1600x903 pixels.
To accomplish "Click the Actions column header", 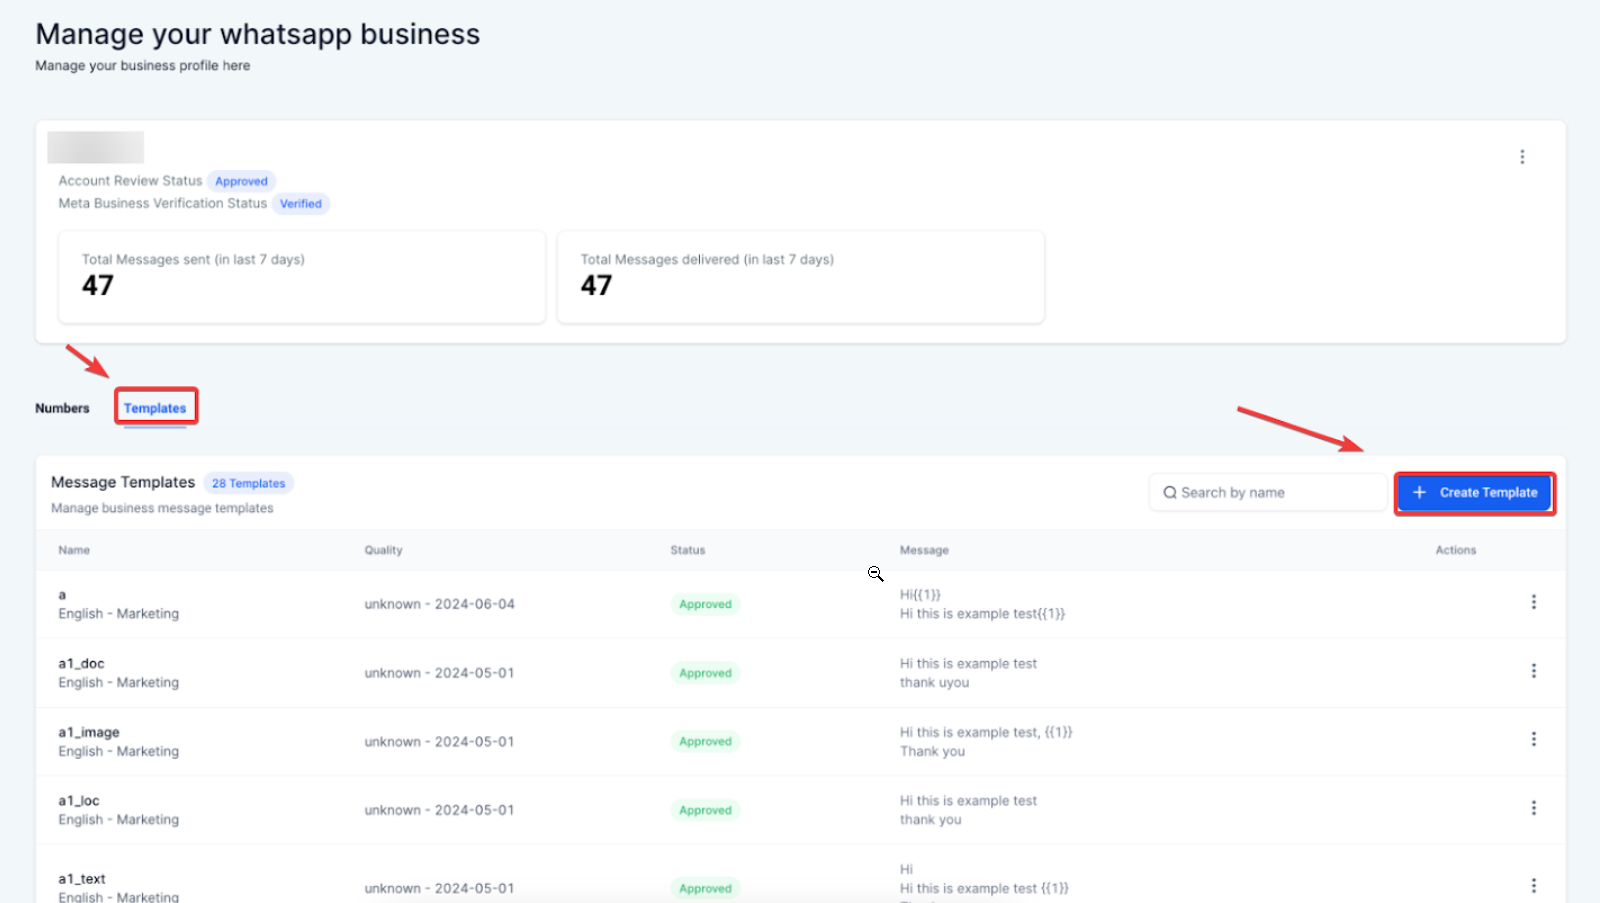I will click(1455, 550).
